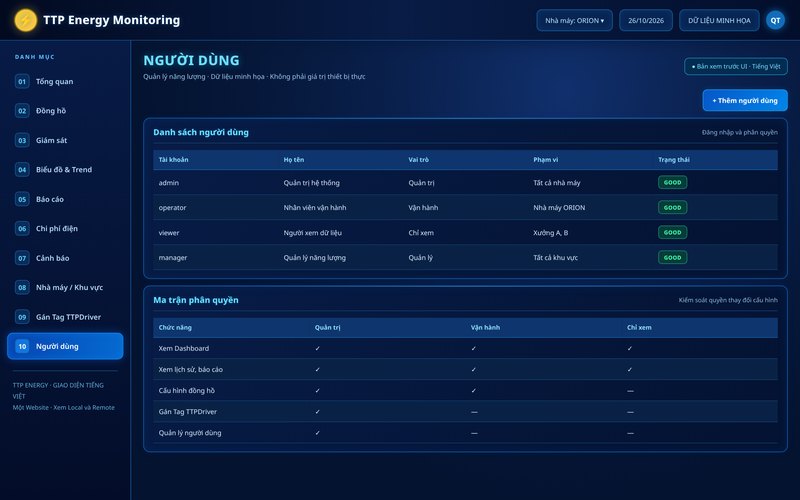Toggle Chỉ xem checkmark for Xem lịch sử, báo cáo

[630, 369]
